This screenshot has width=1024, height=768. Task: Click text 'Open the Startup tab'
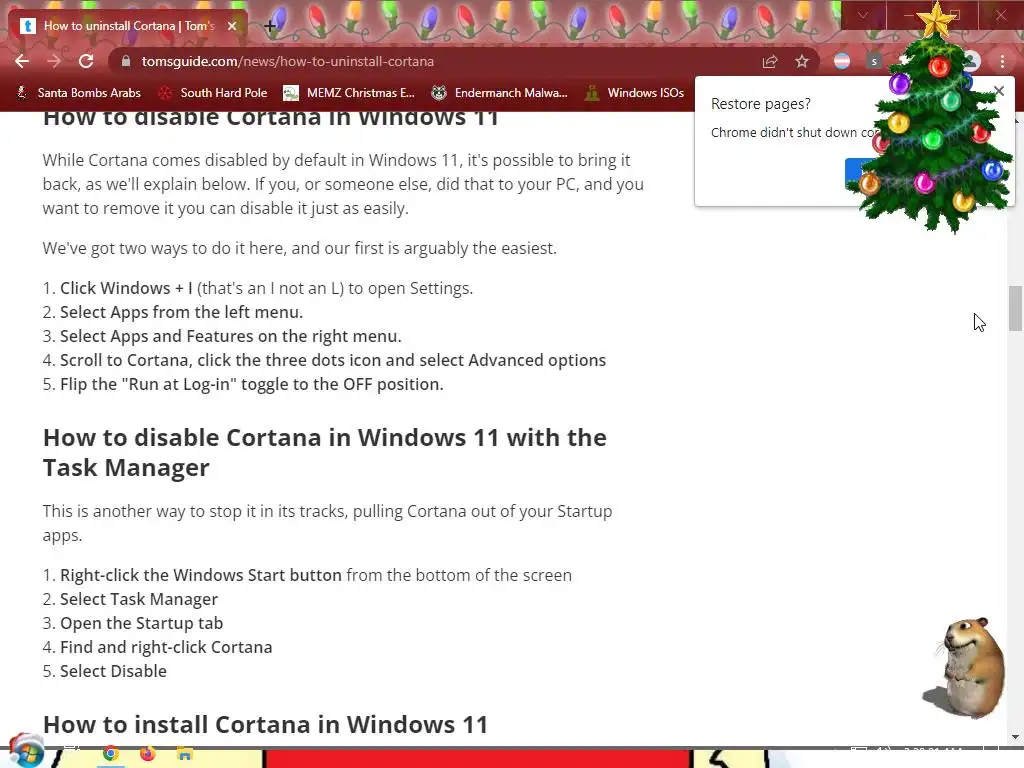(x=142, y=623)
